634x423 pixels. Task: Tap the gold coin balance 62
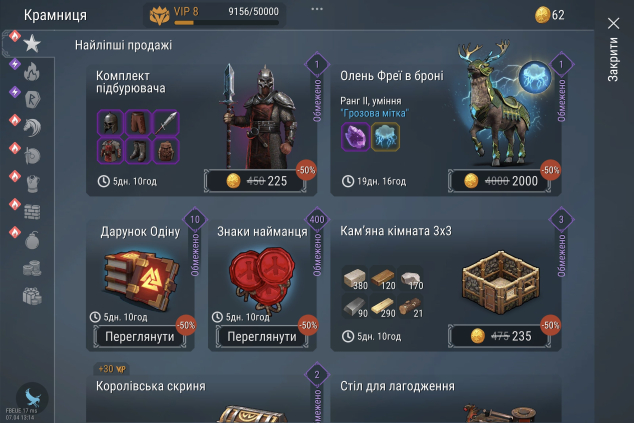549,15
